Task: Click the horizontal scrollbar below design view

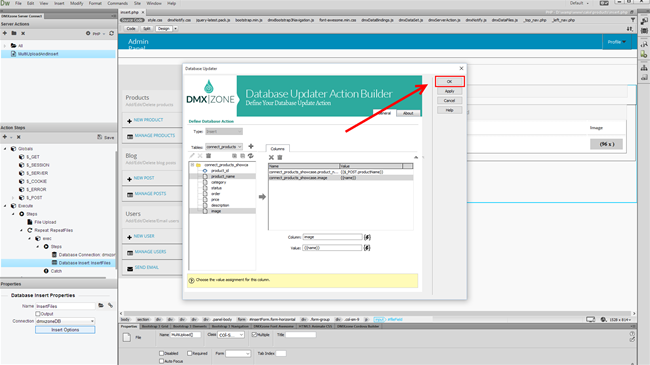Action: 377,314
